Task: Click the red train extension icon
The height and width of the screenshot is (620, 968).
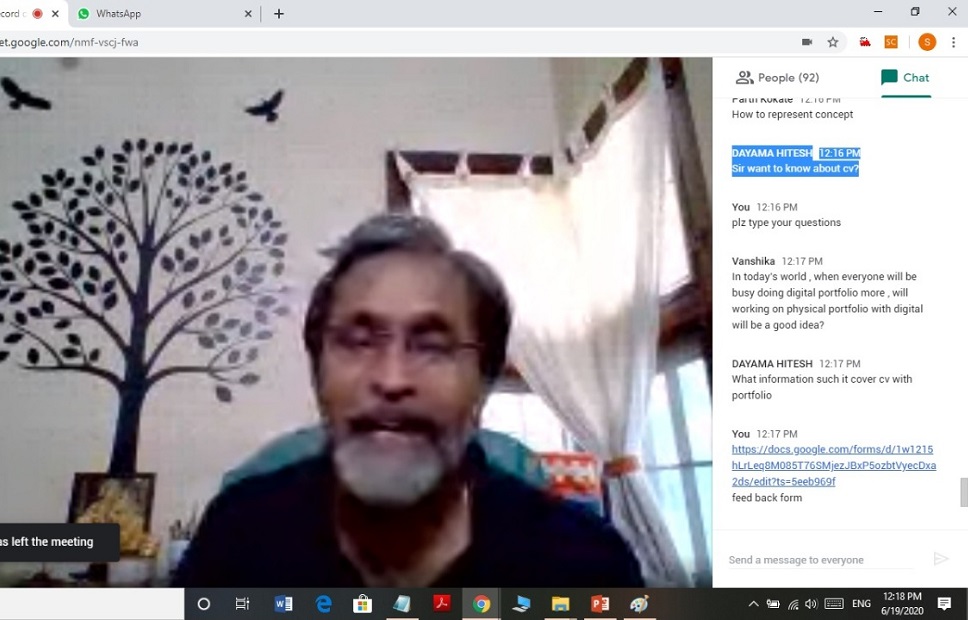Action: coord(865,42)
